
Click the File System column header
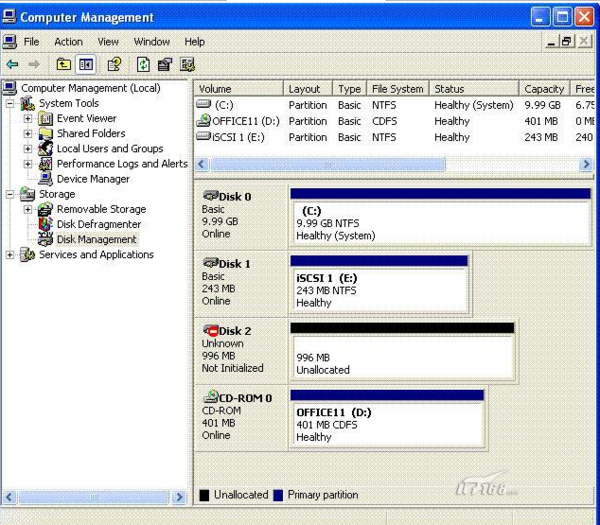coord(396,89)
